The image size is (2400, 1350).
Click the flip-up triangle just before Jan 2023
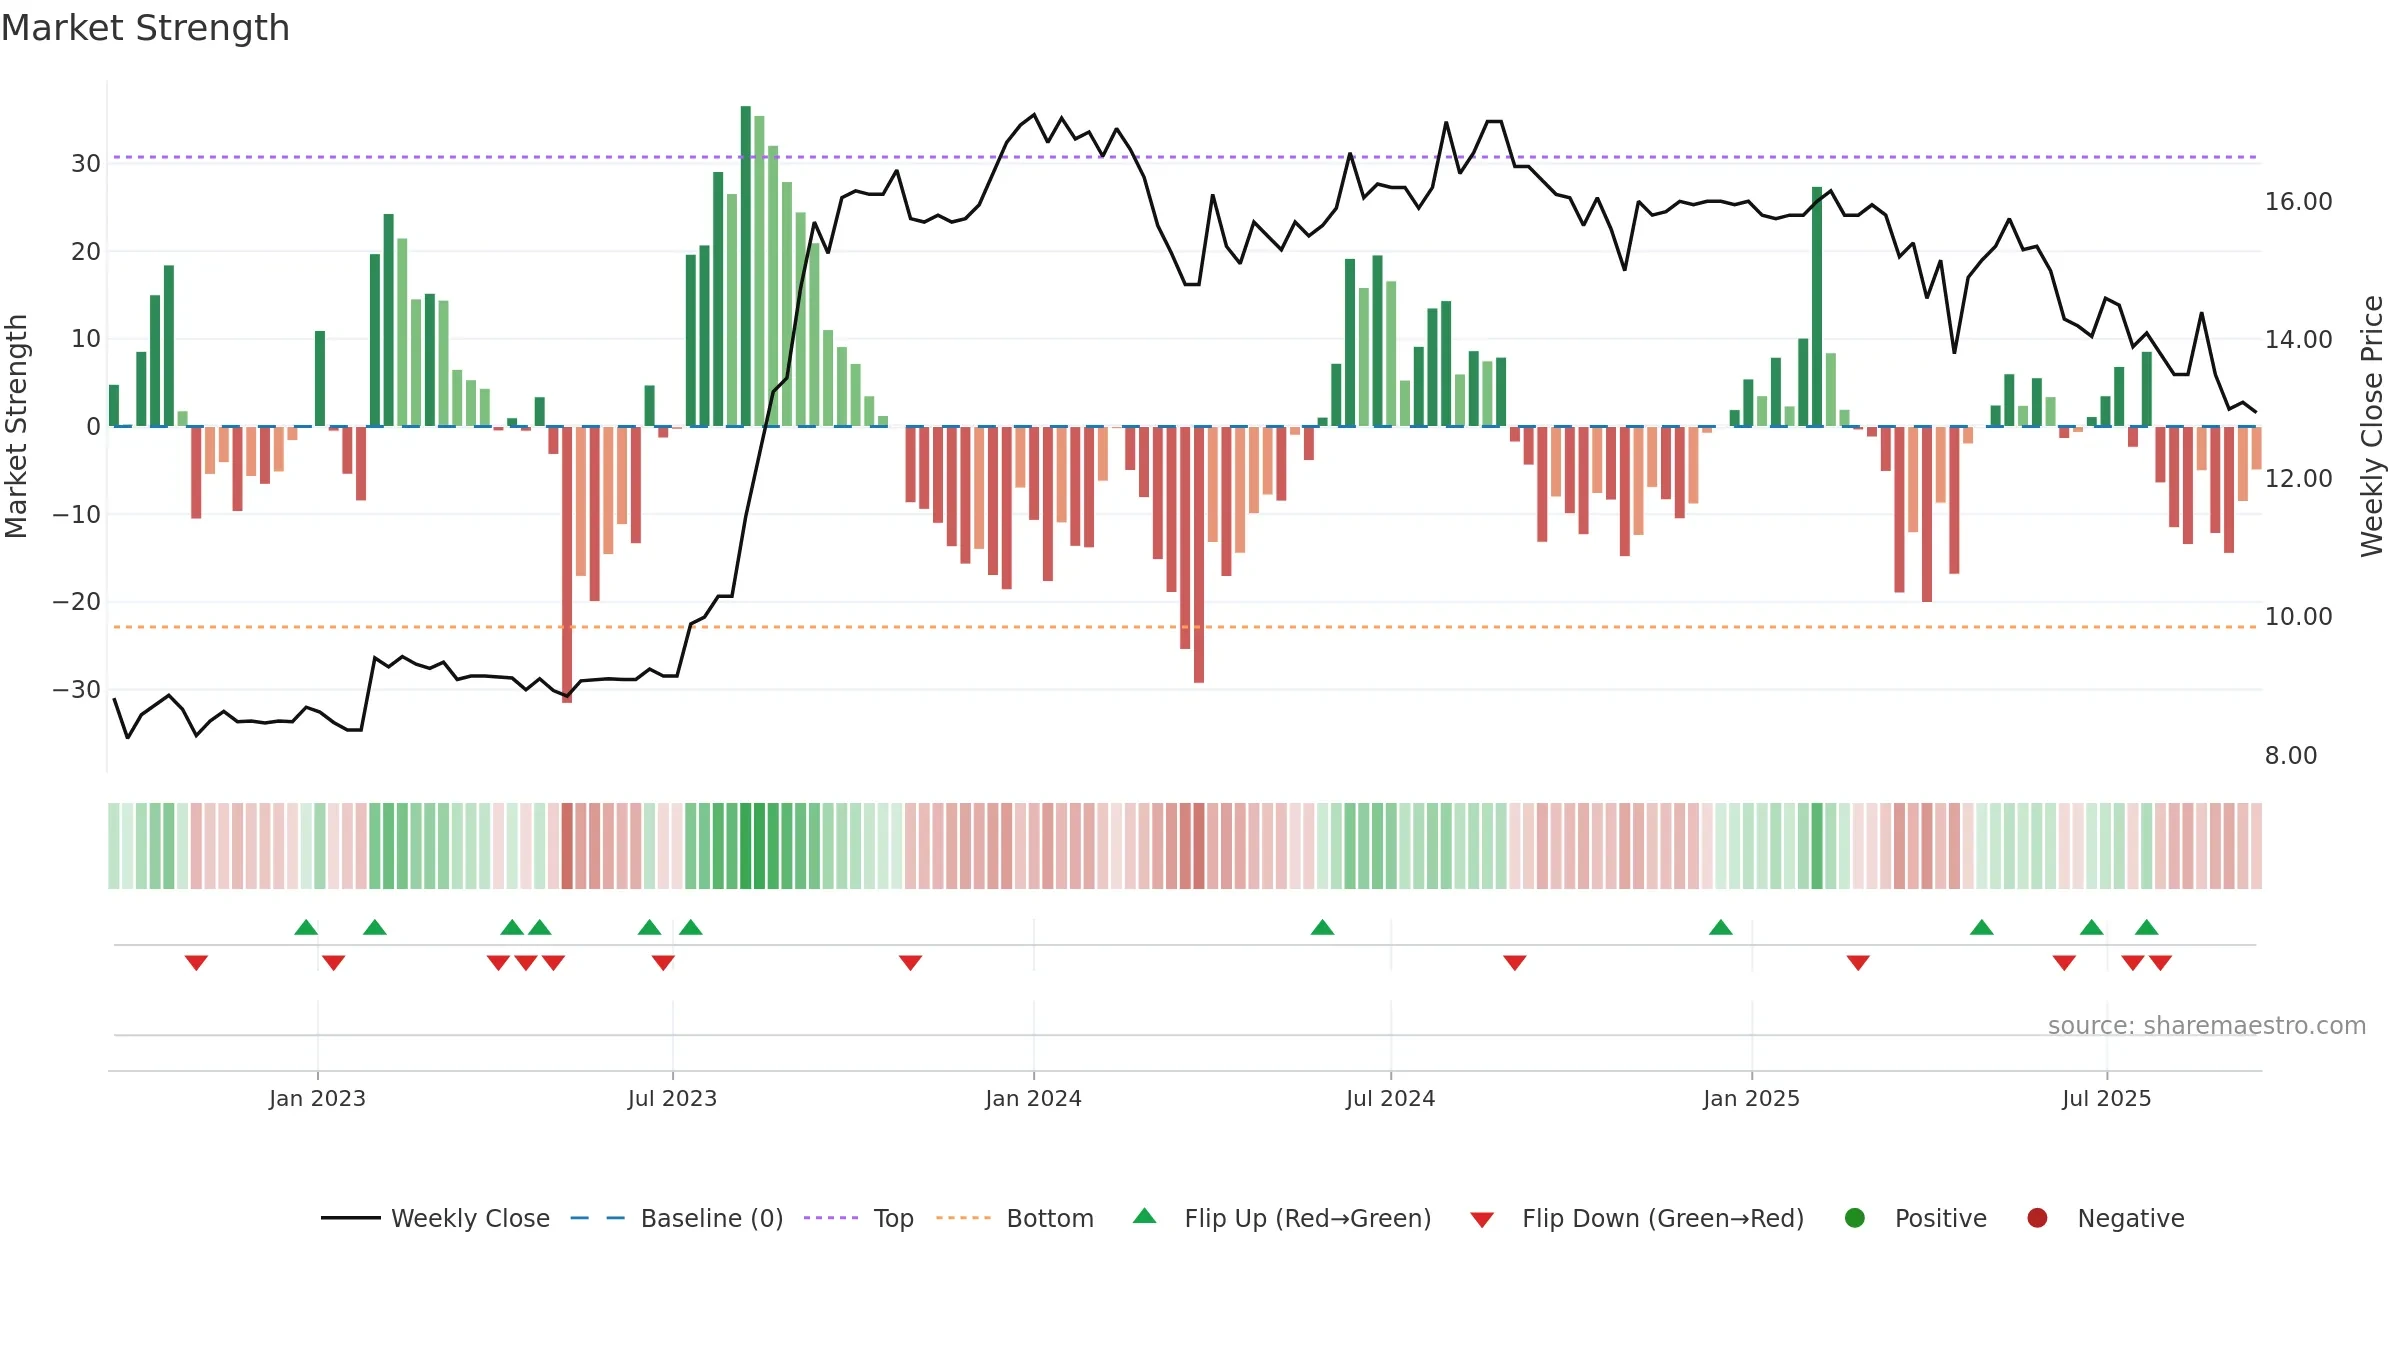[x=306, y=927]
